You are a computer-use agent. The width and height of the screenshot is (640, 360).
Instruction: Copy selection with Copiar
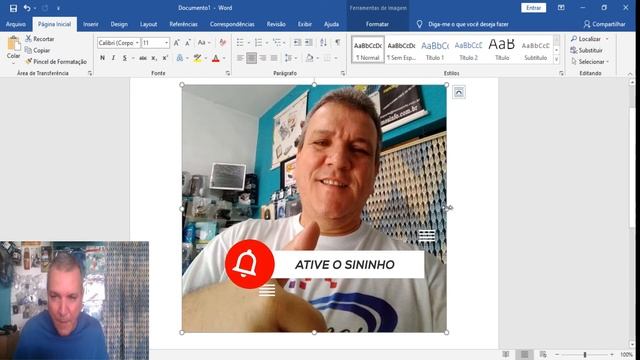[38, 50]
